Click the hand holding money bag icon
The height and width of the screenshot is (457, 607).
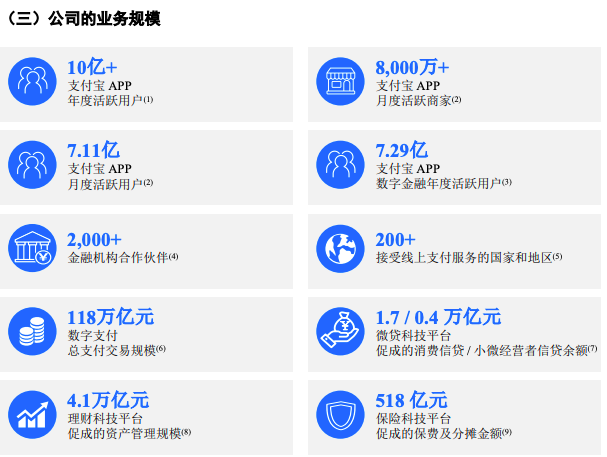(x=340, y=332)
